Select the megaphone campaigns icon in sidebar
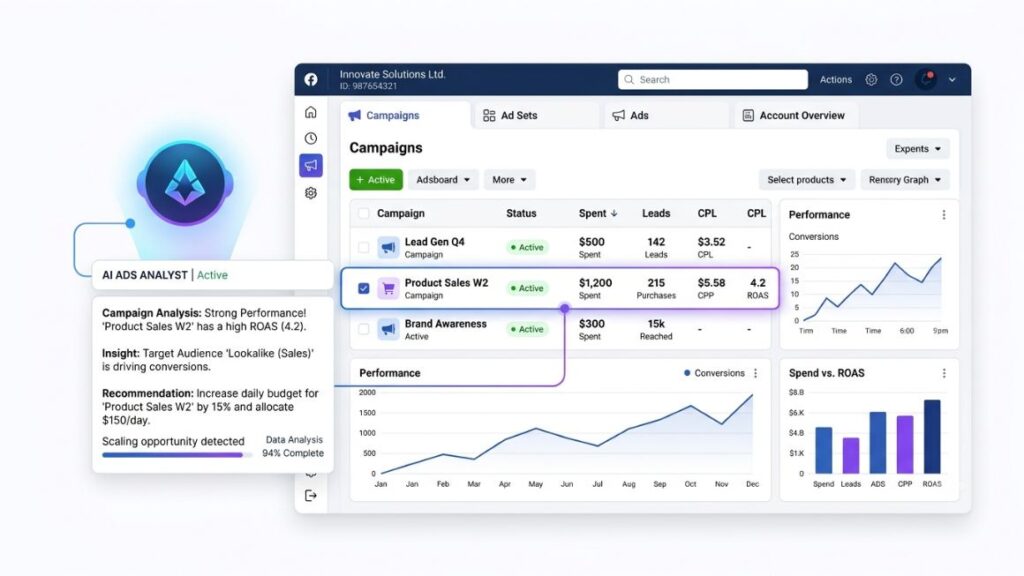This screenshot has height=576, width=1024. click(311, 165)
